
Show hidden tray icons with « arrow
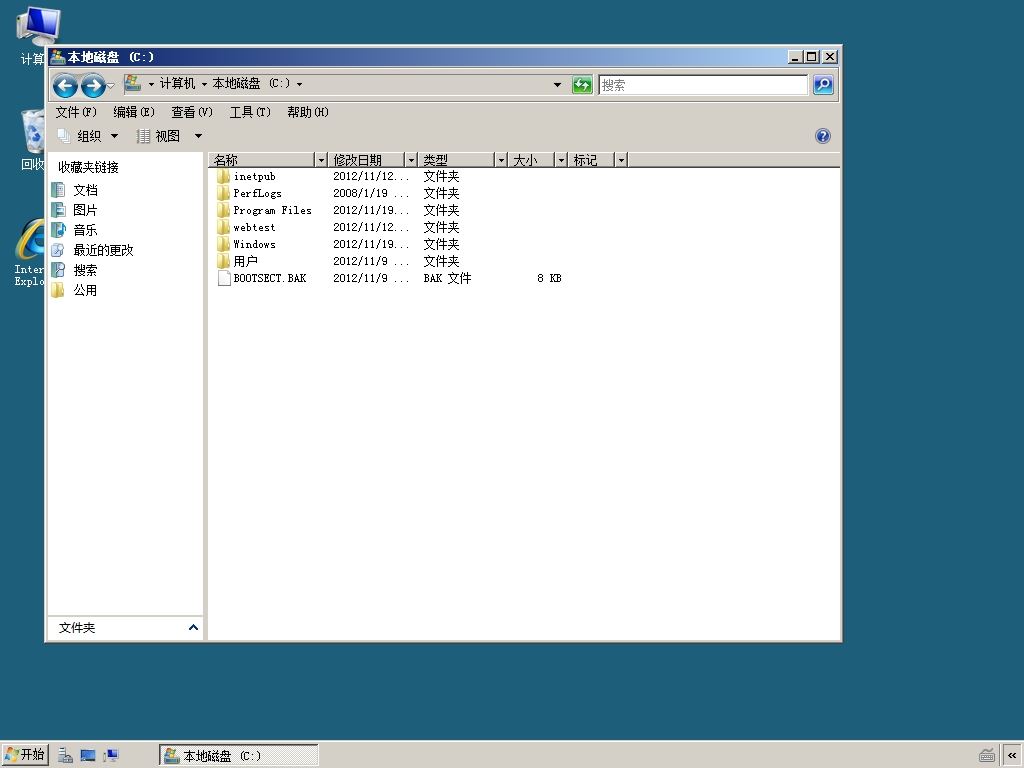coord(1012,756)
